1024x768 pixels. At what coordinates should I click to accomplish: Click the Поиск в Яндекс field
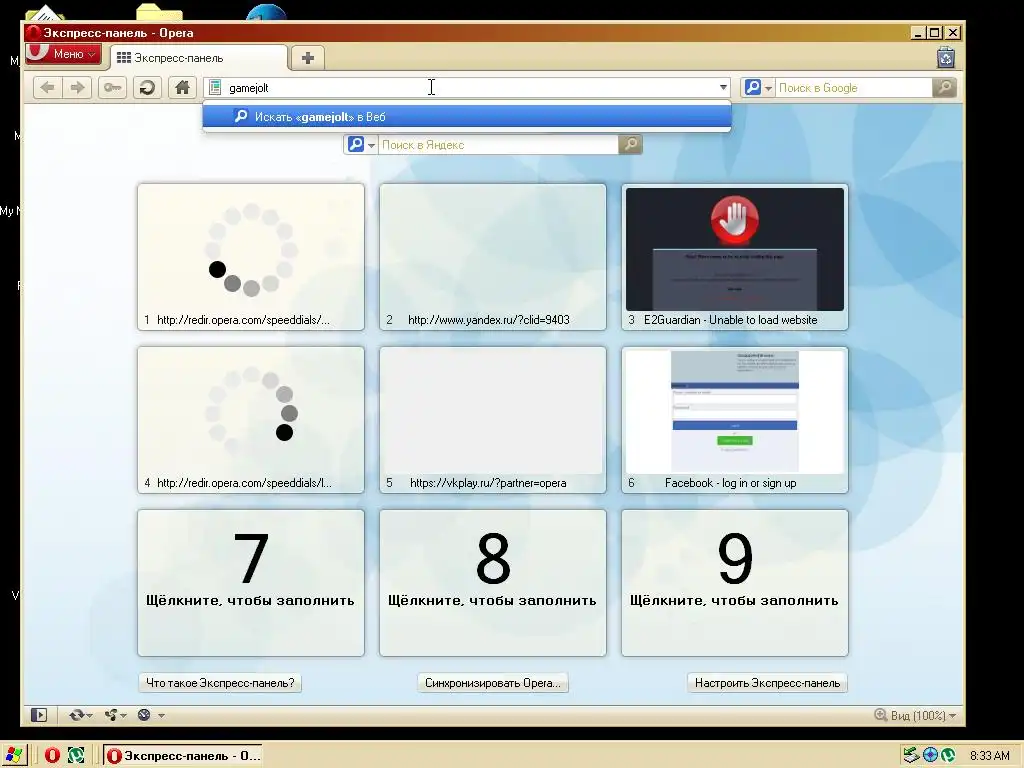tap(498, 144)
